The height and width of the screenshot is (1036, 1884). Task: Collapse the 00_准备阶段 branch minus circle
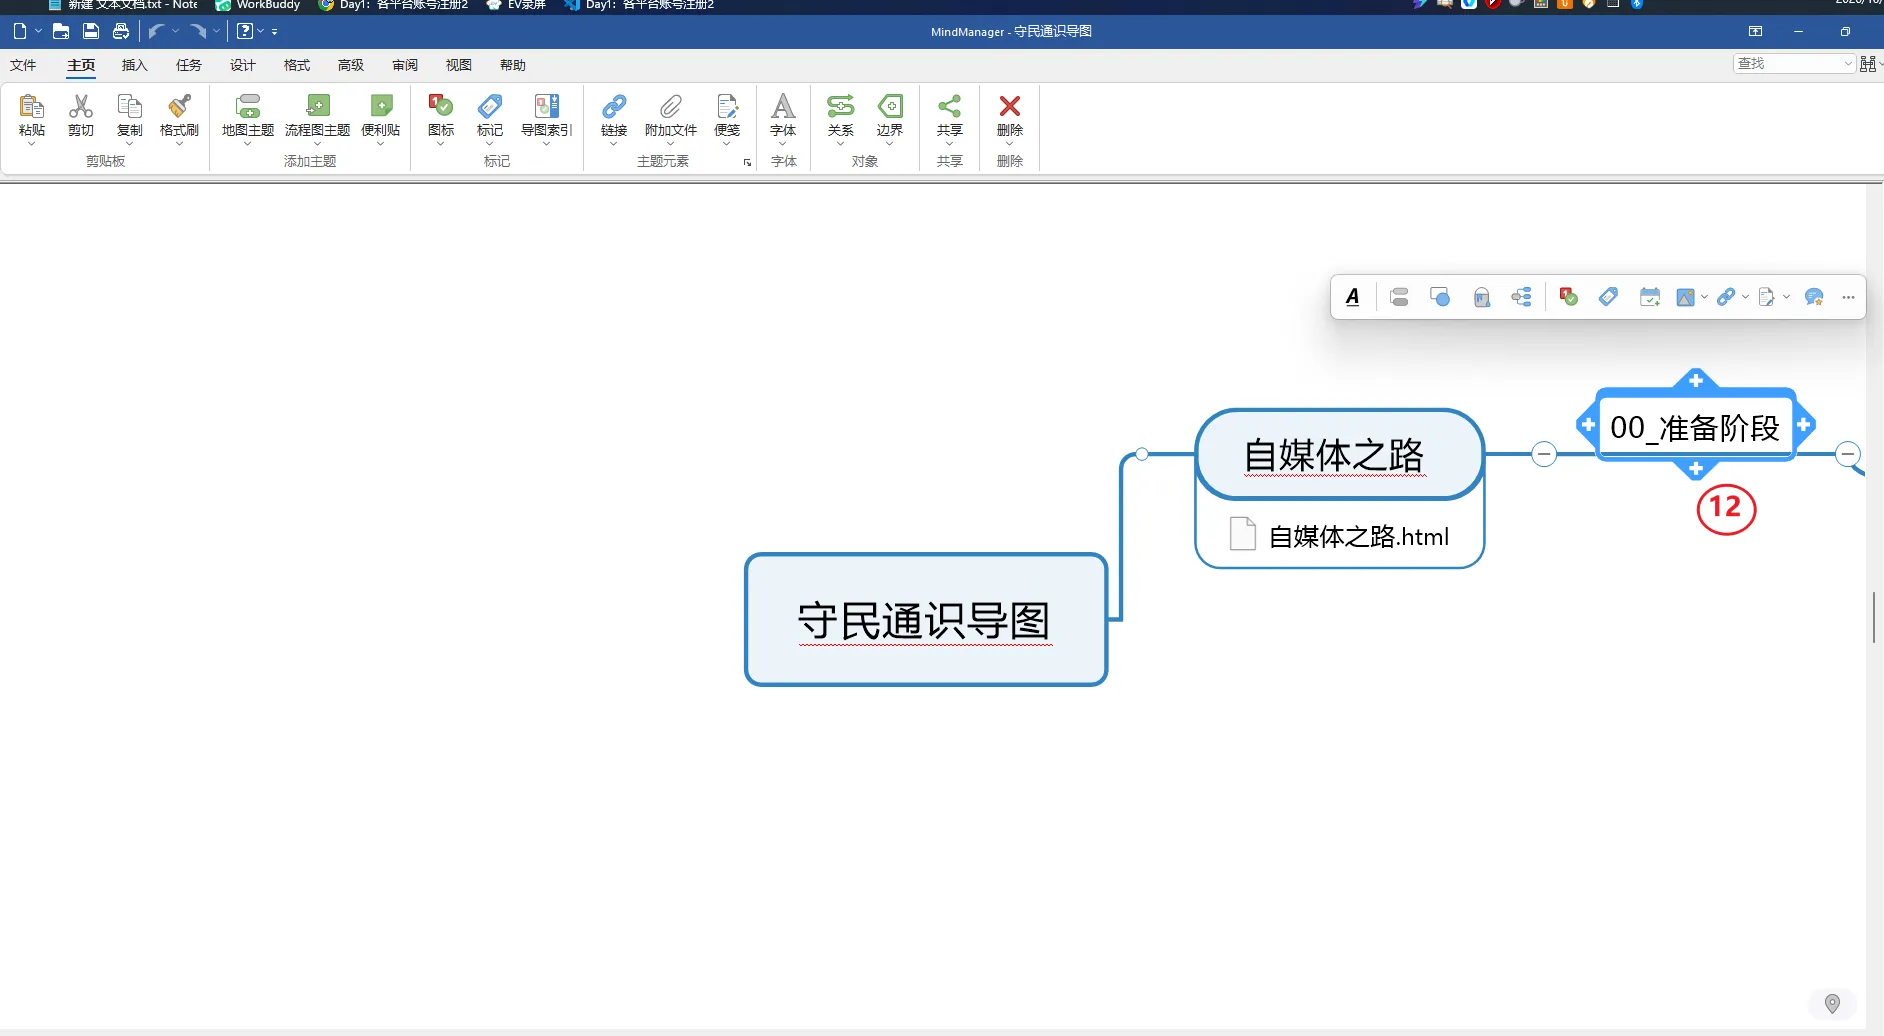point(1848,454)
